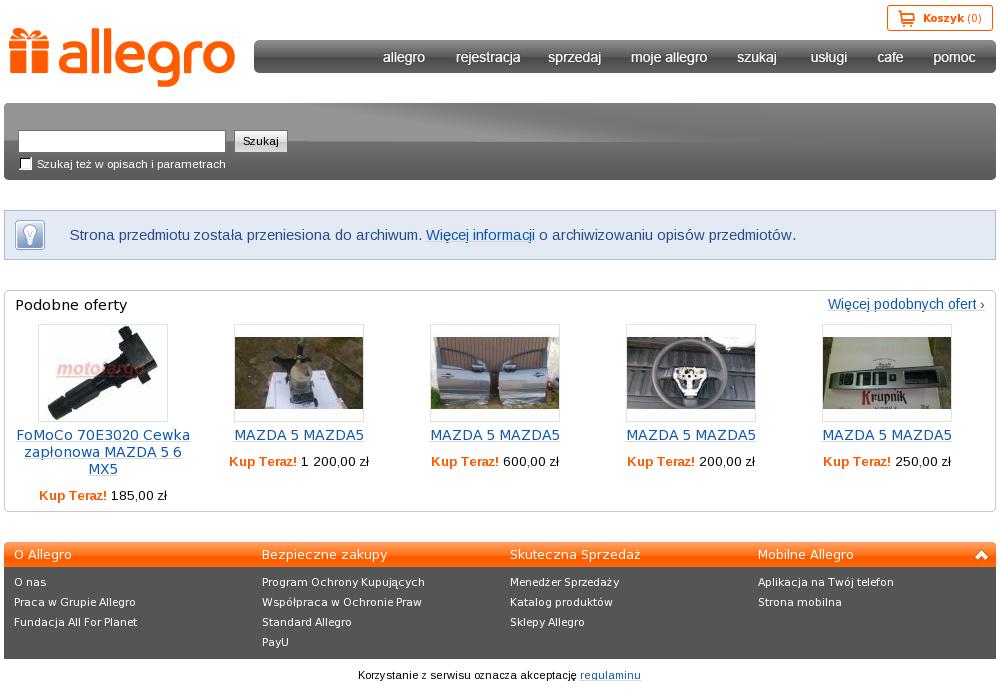Open the car doors thumbnail for 600,00 zł
The height and width of the screenshot is (695, 1000).
pyautogui.click(x=495, y=372)
